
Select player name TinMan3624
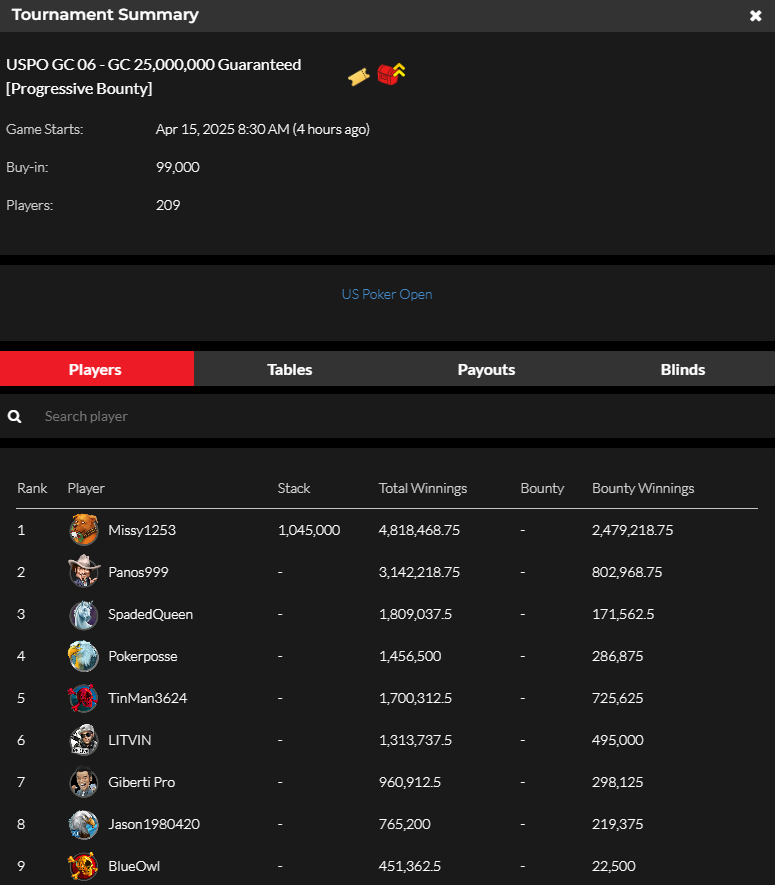click(147, 698)
